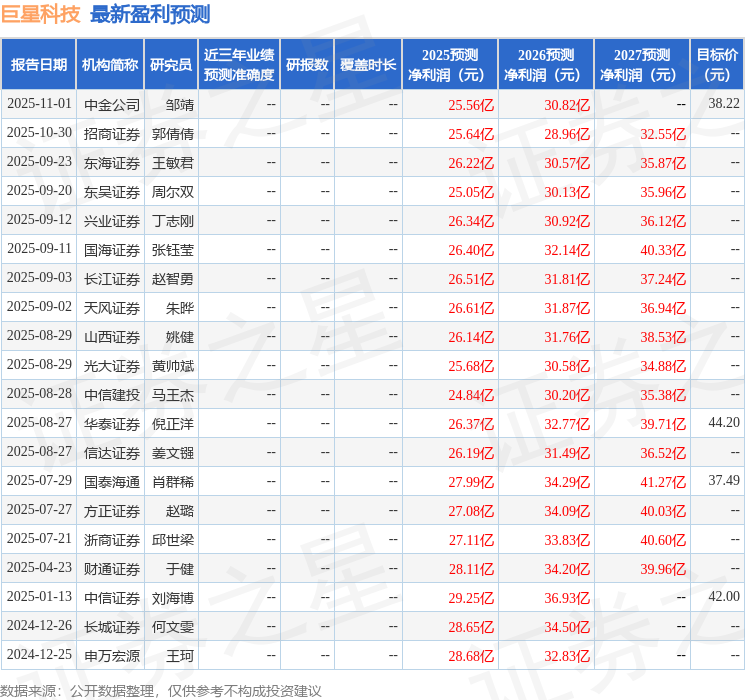Click the 44.20 target price value
This screenshot has width=745, height=700.
pyautogui.click(x=723, y=423)
